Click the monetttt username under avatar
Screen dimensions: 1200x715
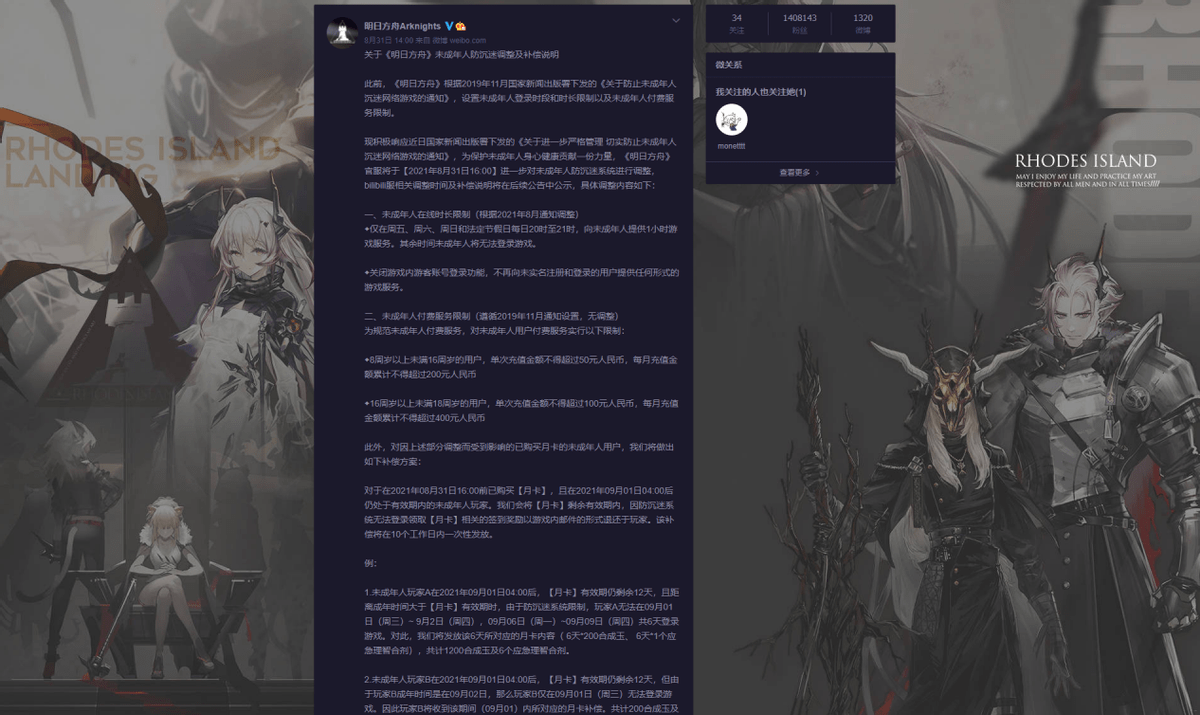732,146
